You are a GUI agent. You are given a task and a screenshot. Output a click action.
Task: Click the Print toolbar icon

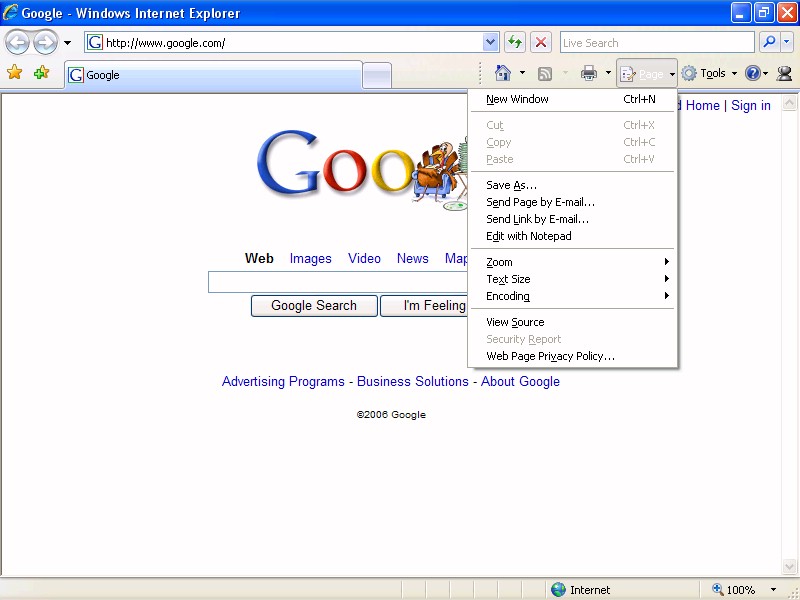point(589,73)
